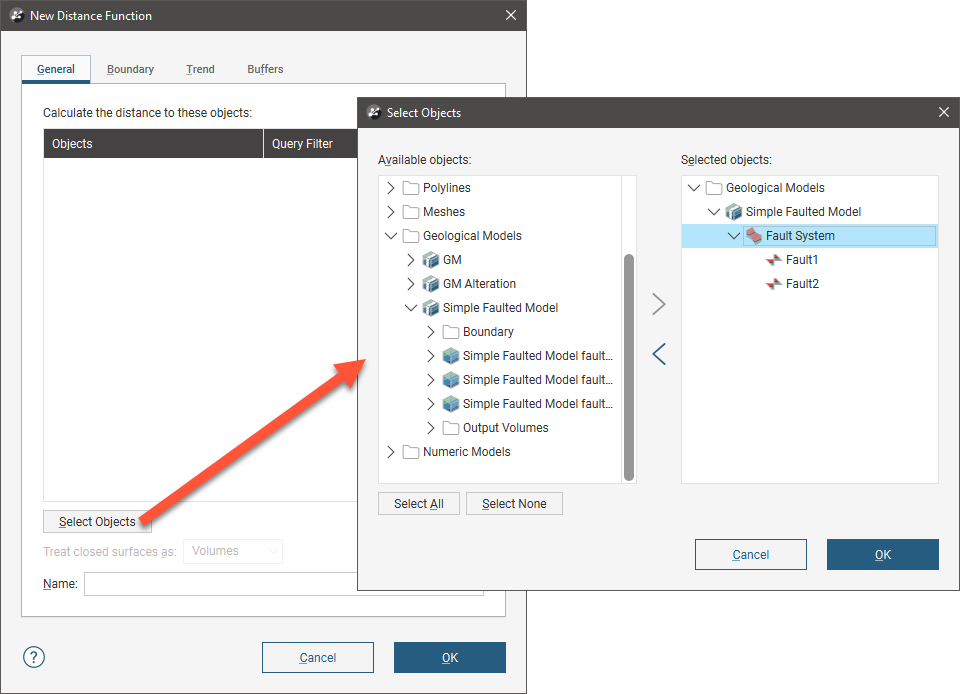The height and width of the screenshot is (694, 960).
Task: Open help with the question mark icon
Action: pyautogui.click(x=34, y=657)
